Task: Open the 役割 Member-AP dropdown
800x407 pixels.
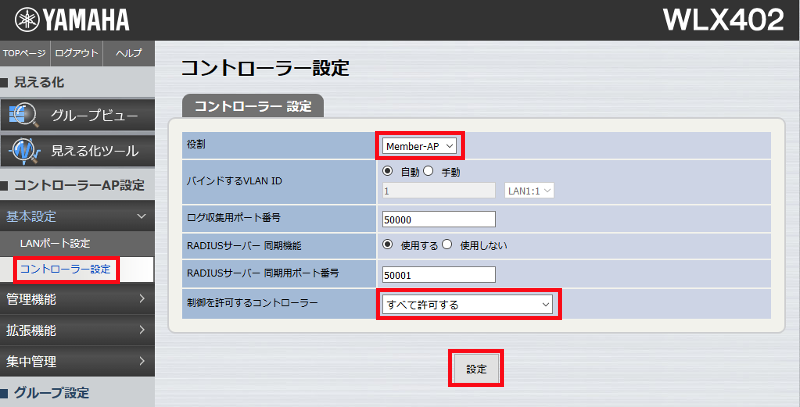Action: 419,146
